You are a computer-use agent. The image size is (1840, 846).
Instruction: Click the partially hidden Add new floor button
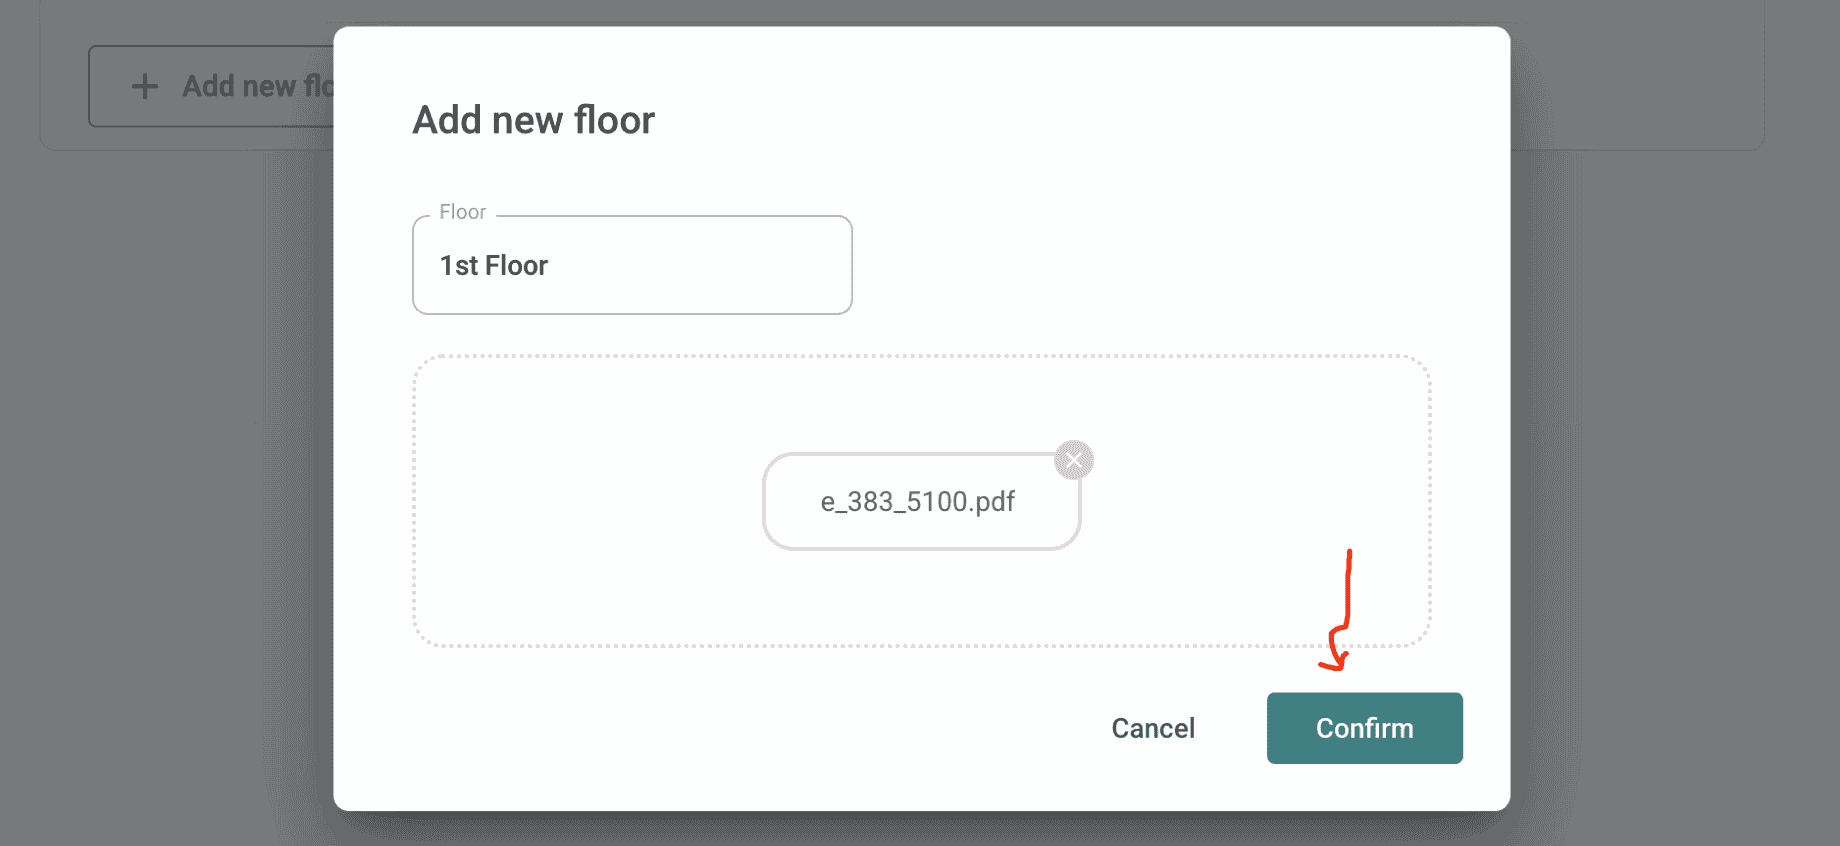[x=240, y=86]
